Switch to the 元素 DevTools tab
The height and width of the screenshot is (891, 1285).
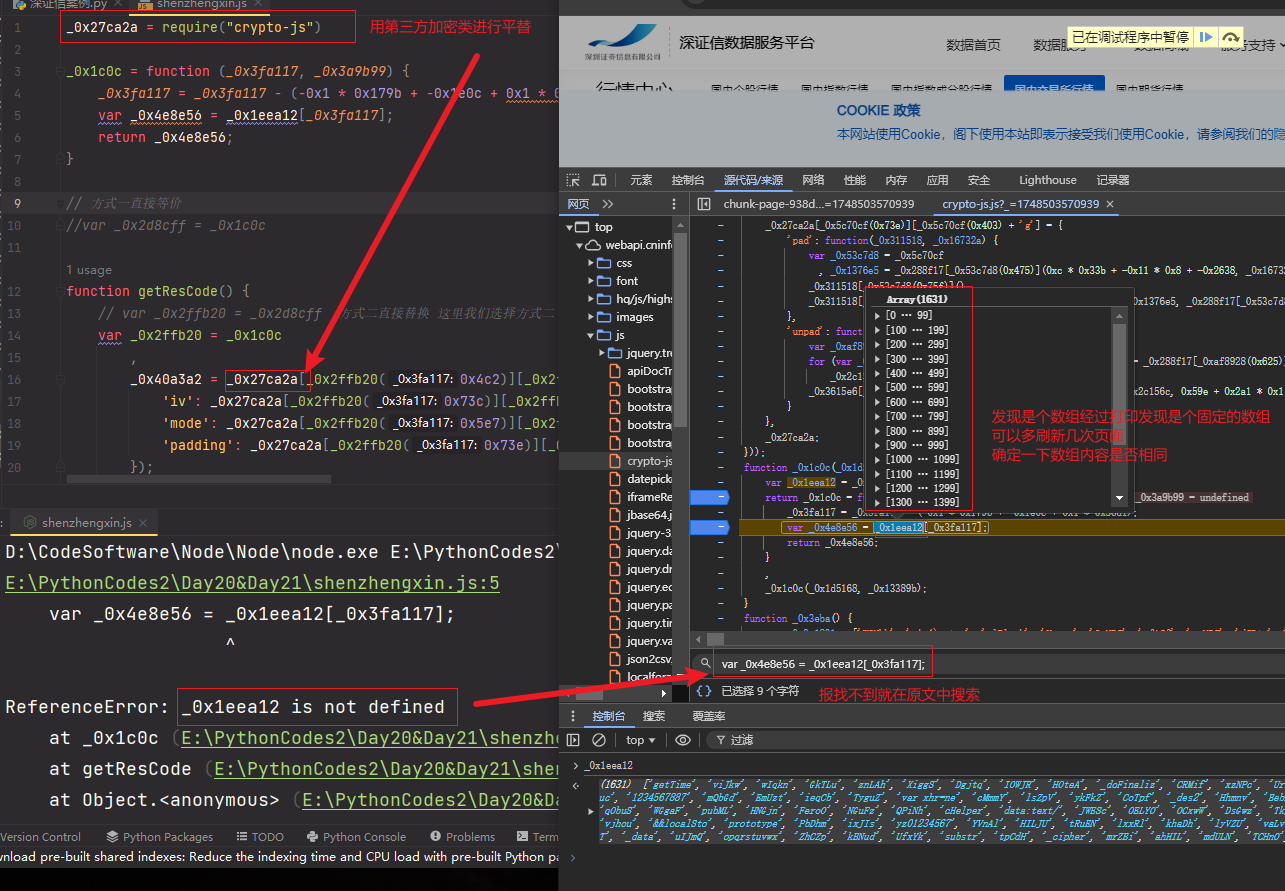[x=641, y=180]
